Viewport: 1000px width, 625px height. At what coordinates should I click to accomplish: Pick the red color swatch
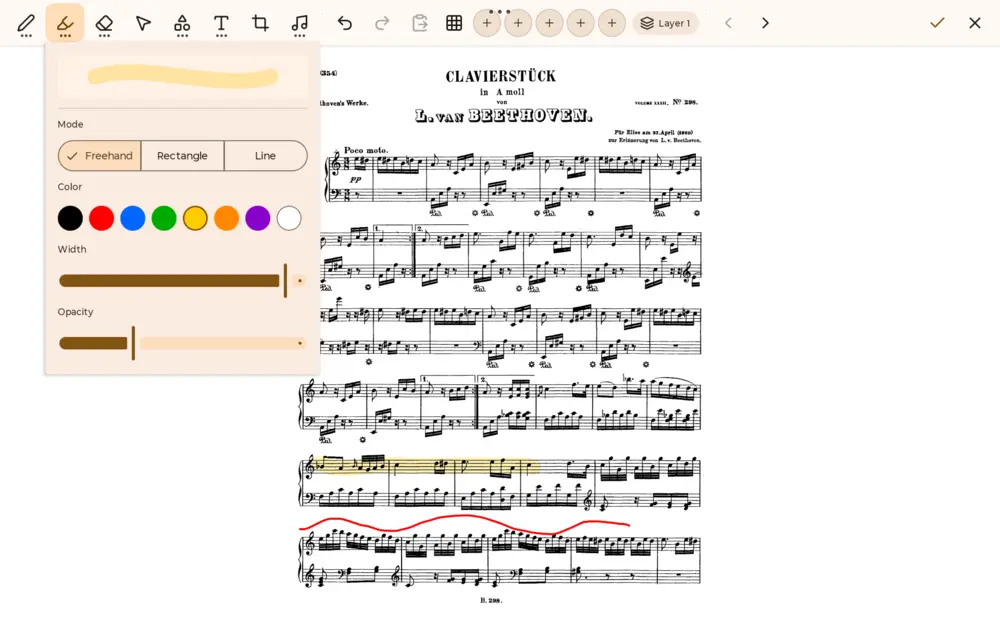click(101, 218)
